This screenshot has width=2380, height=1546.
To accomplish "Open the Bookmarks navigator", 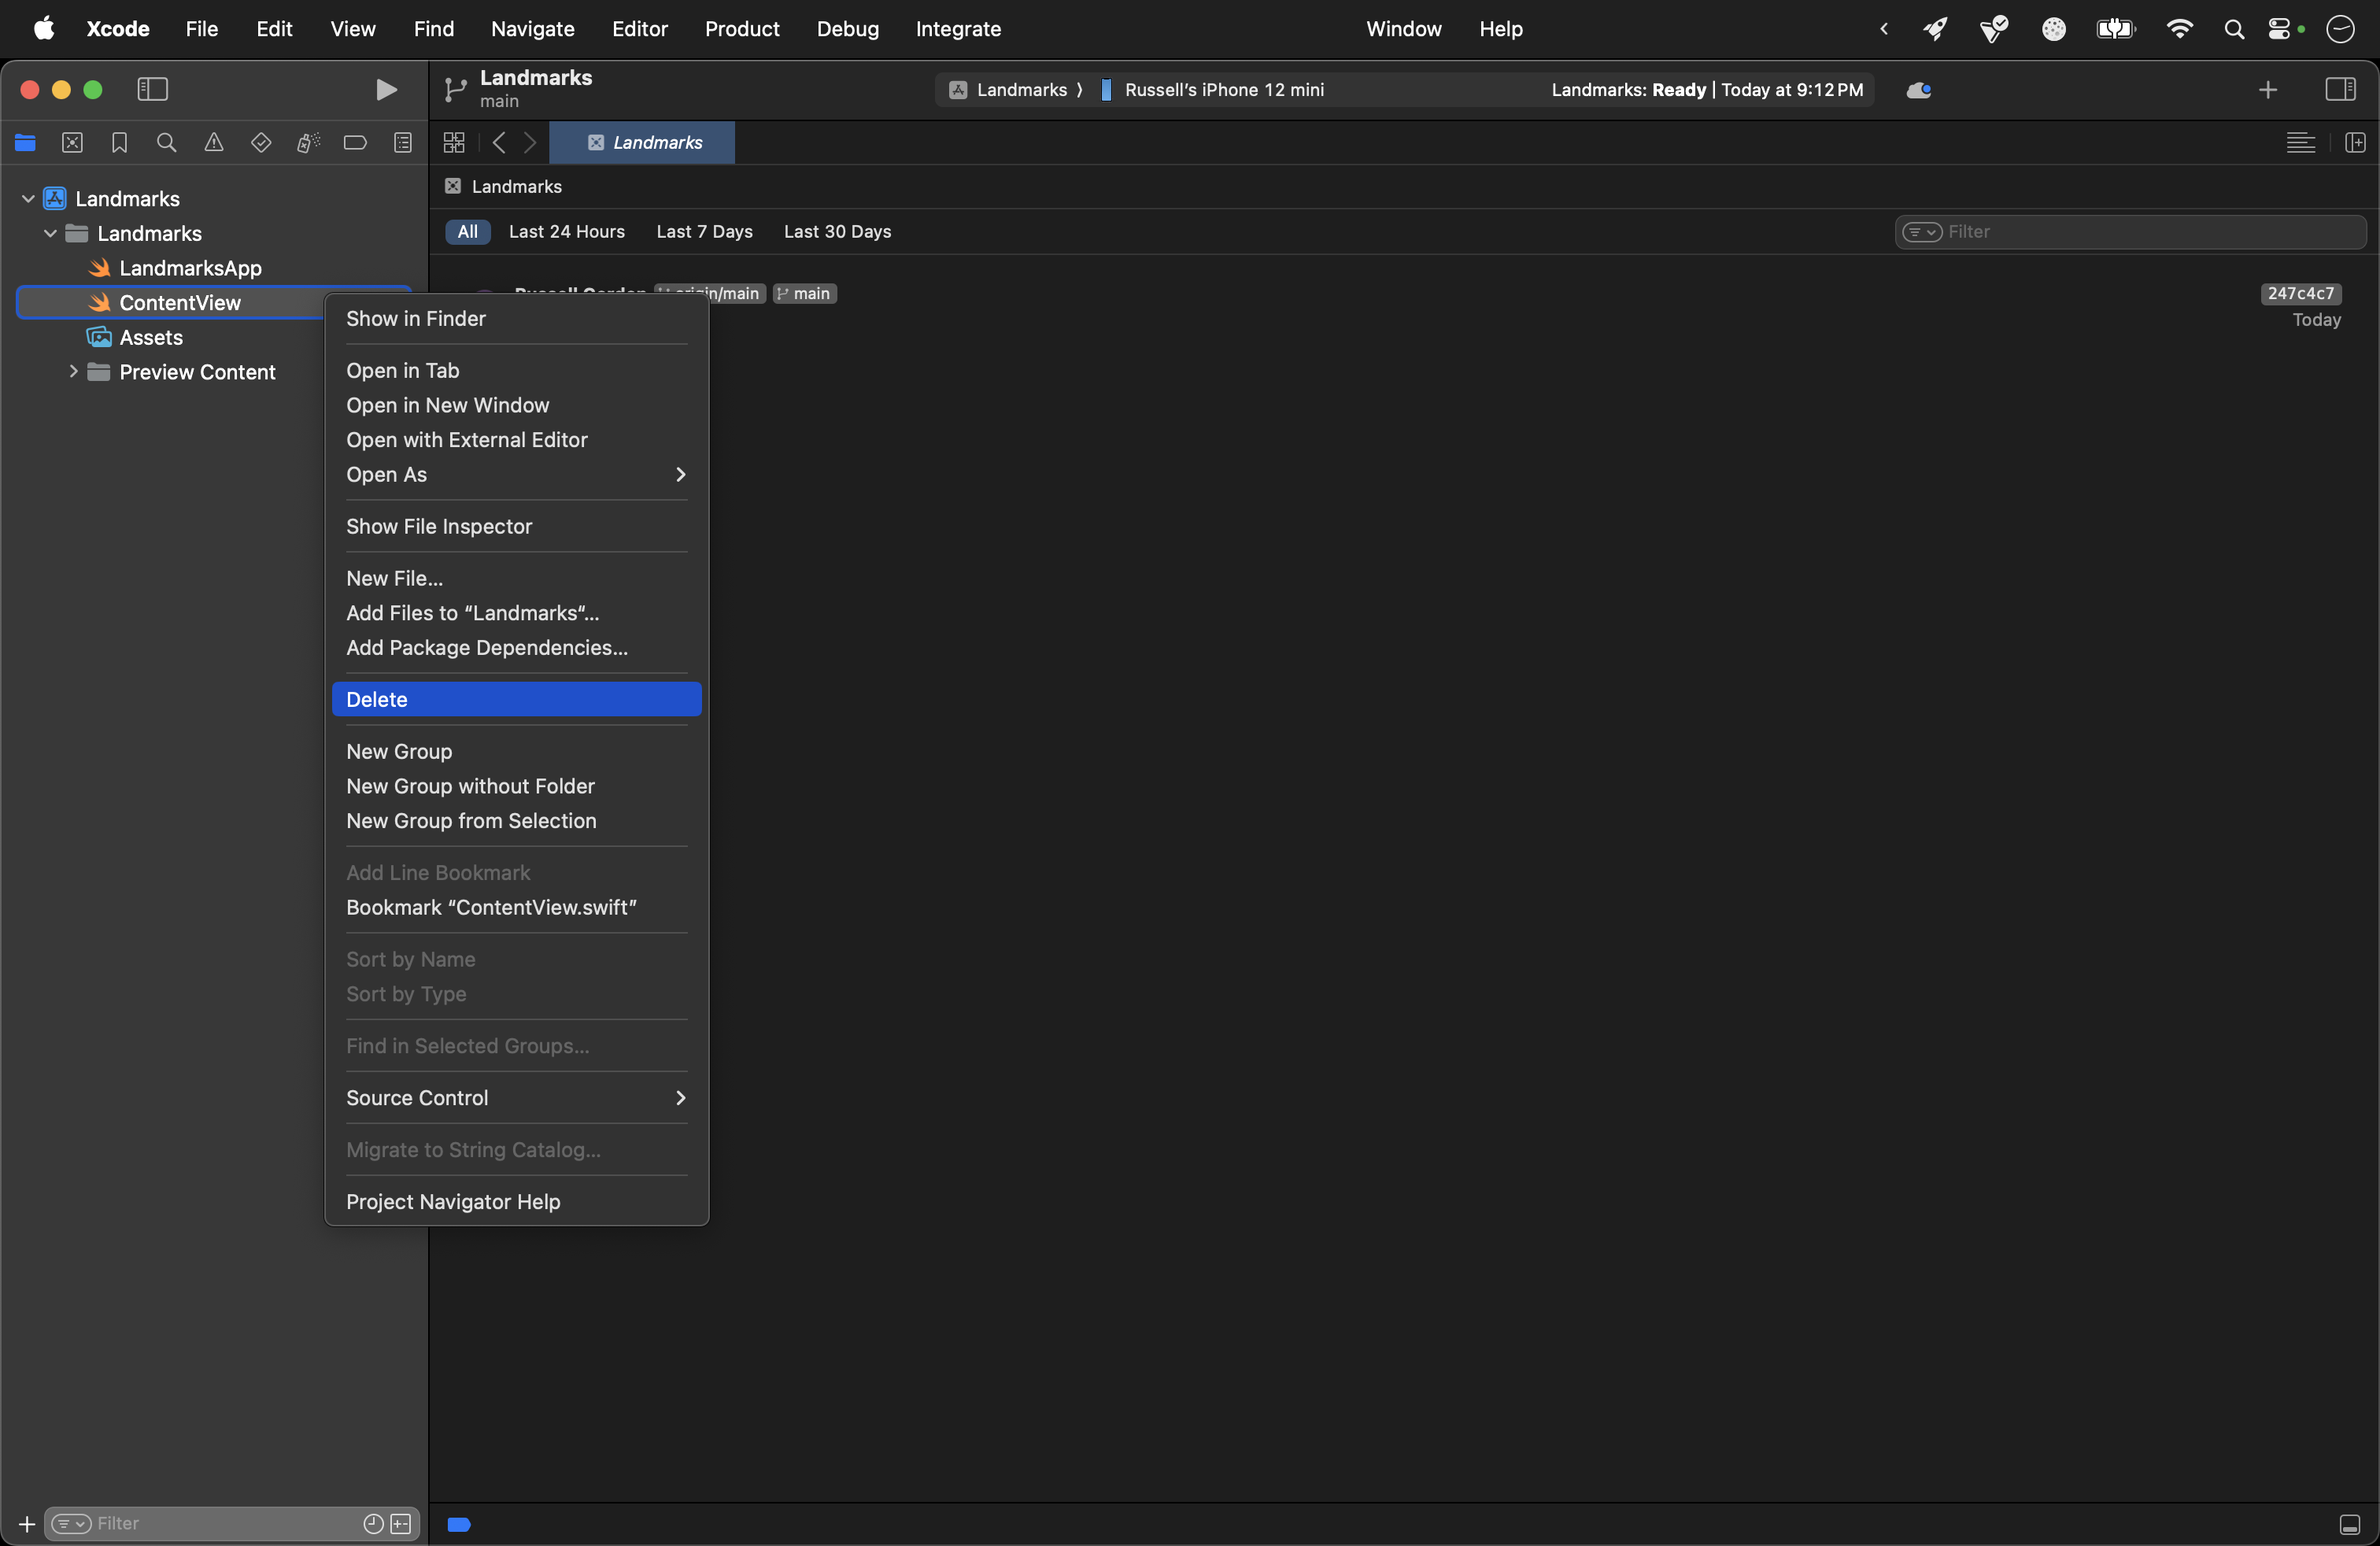I will pos(119,143).
